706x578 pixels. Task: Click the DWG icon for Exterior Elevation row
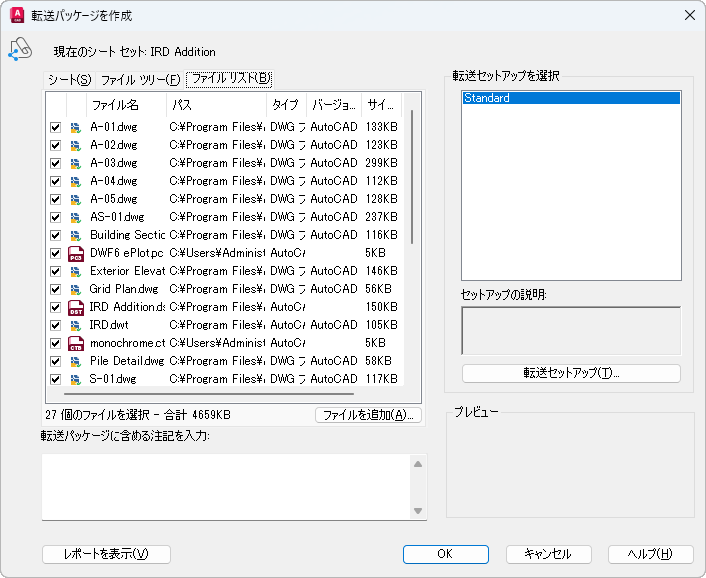point(76,271)
